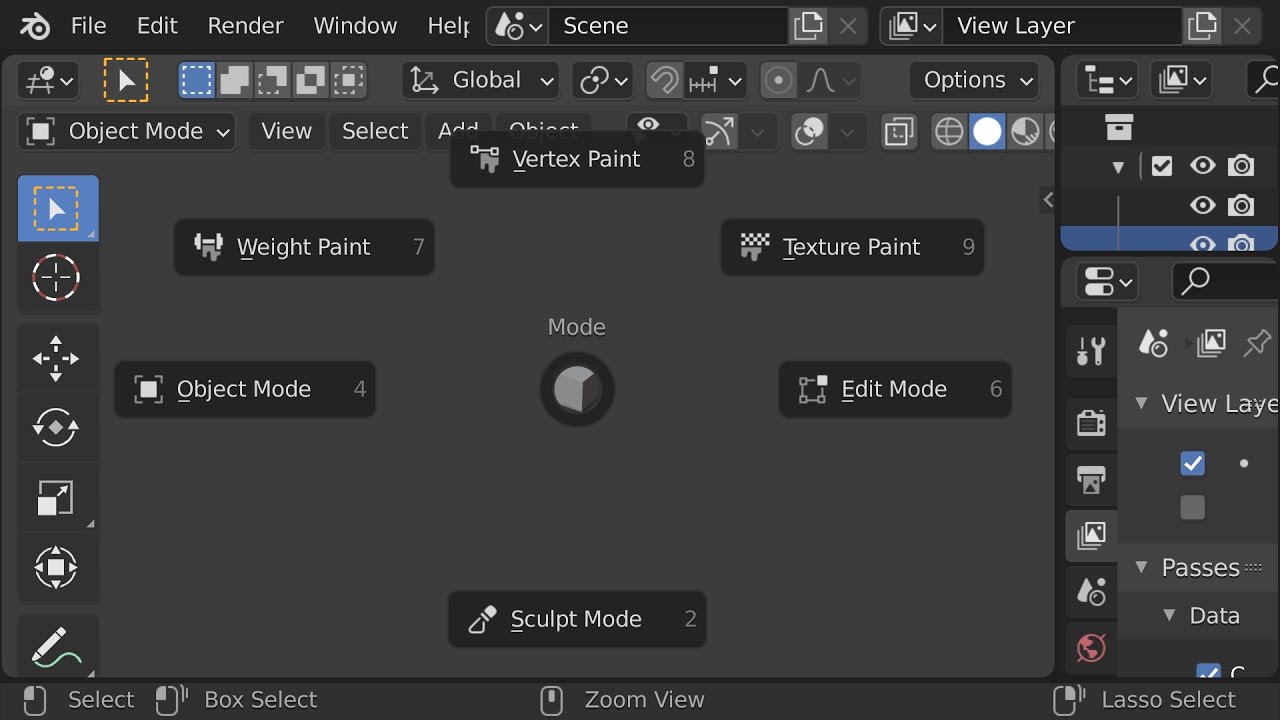Open the viewport Select menu
Viewport: 1280px width, 720px height.
[375, 131]
